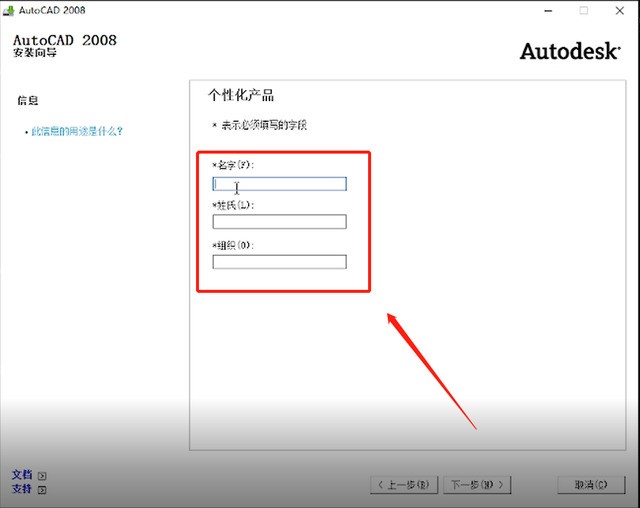Click the arrow icon beside 文档
This screenshot has height=508, width=640.
click(x=42, y=476)
